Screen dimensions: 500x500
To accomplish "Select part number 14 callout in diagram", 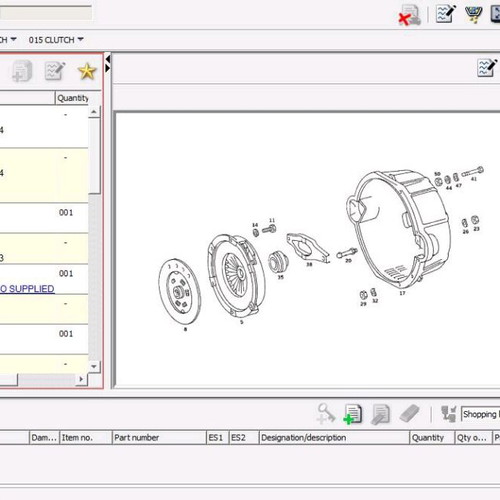I will [255, 225].
